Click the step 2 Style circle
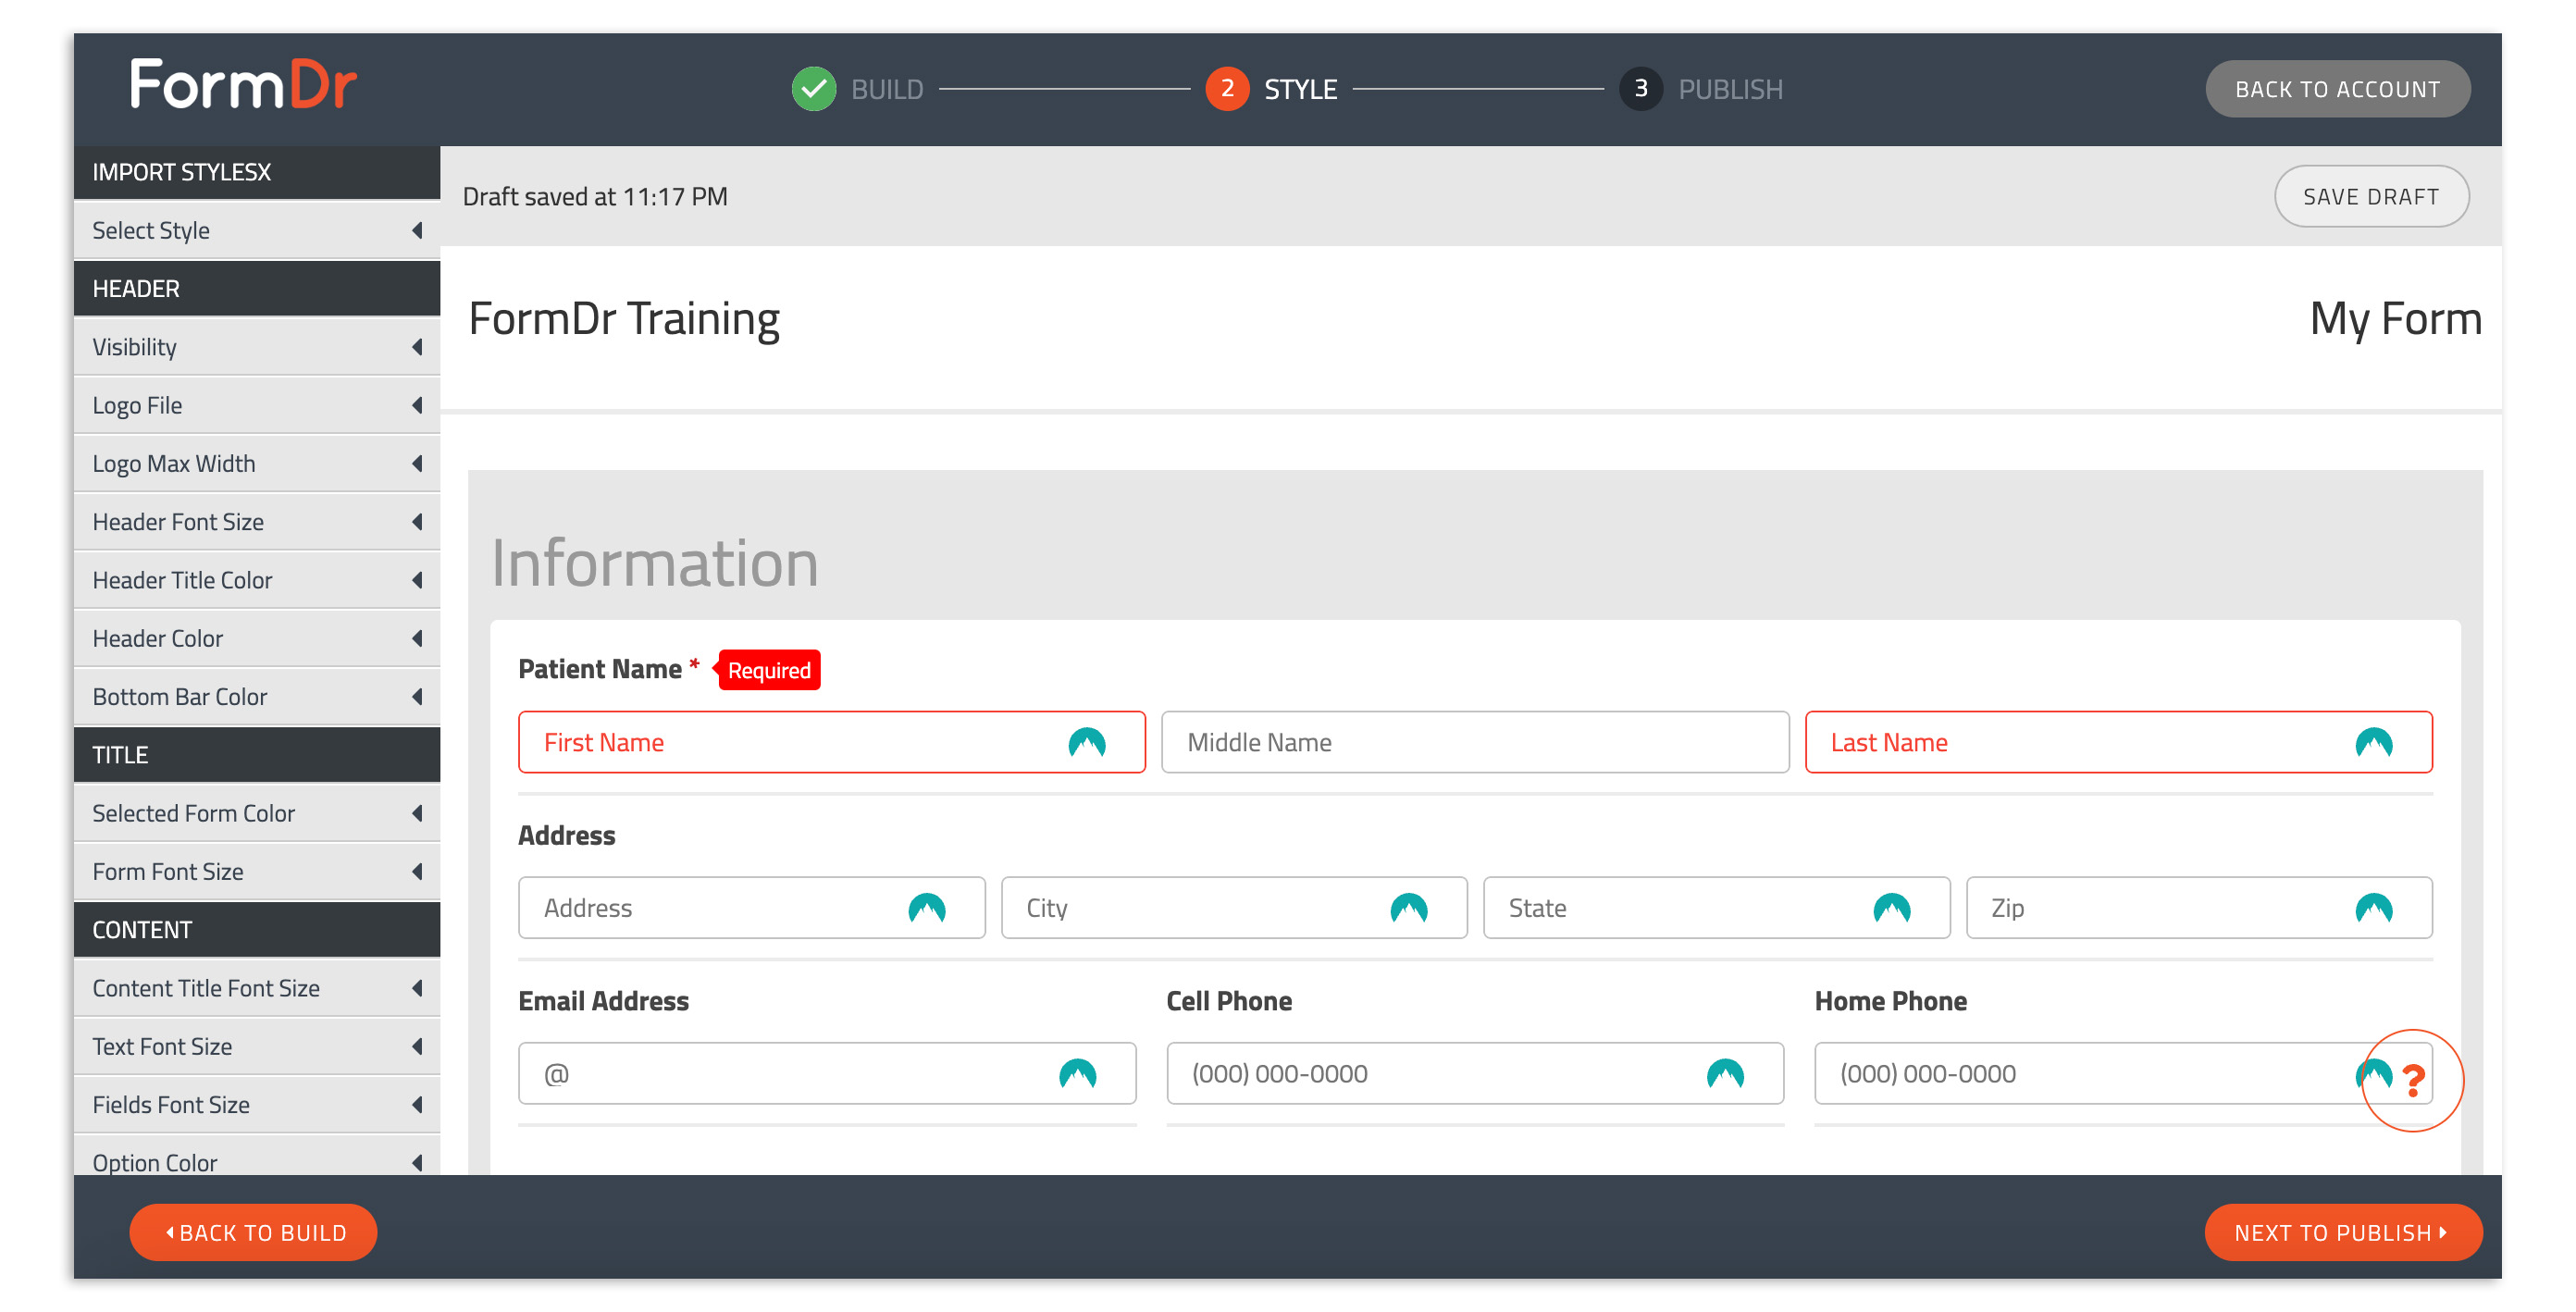This screenshot has height=1312, width=2576. point(1227,89)
